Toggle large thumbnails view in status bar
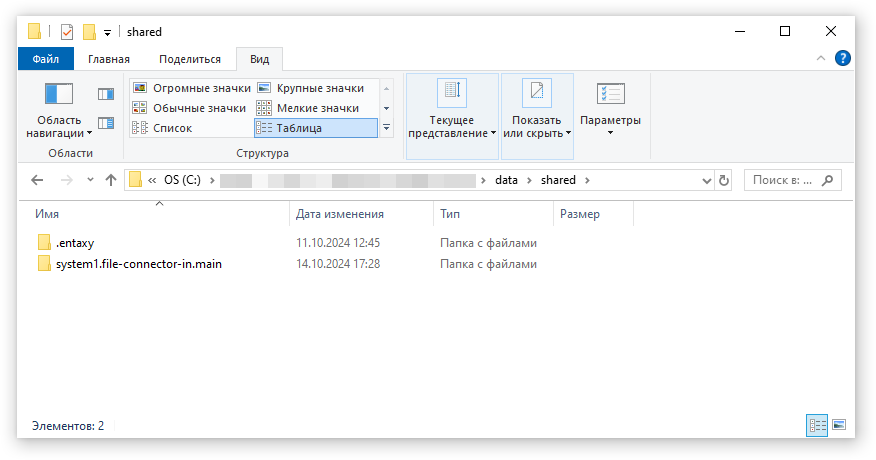 [x=839, y=425]
